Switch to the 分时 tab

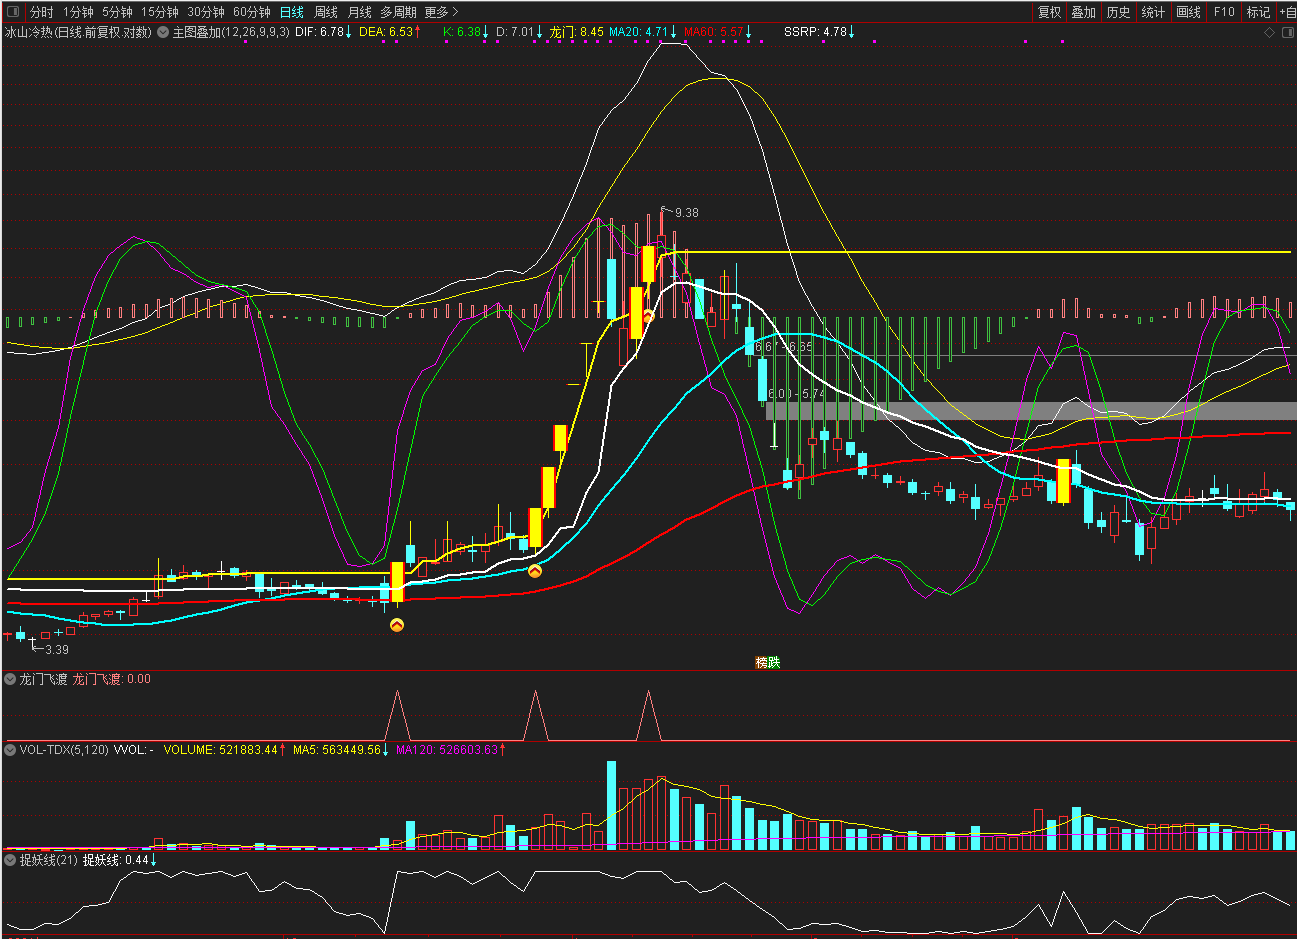(42, 12)
